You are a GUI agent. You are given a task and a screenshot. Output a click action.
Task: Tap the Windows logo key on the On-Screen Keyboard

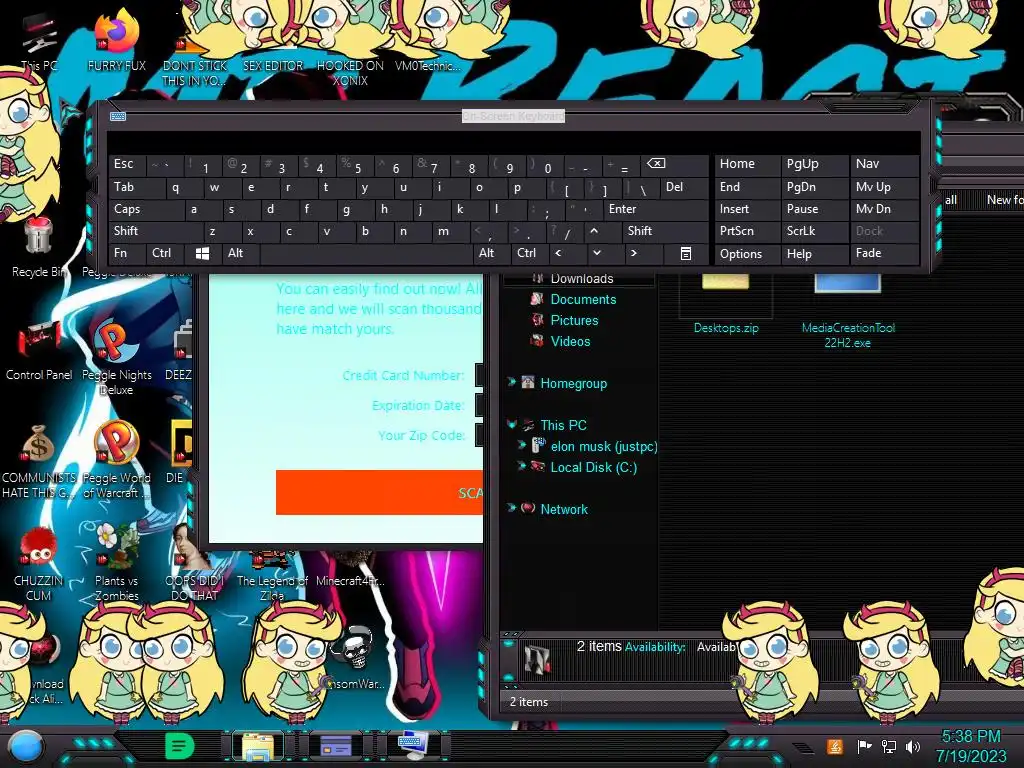[x=202, y=253]
